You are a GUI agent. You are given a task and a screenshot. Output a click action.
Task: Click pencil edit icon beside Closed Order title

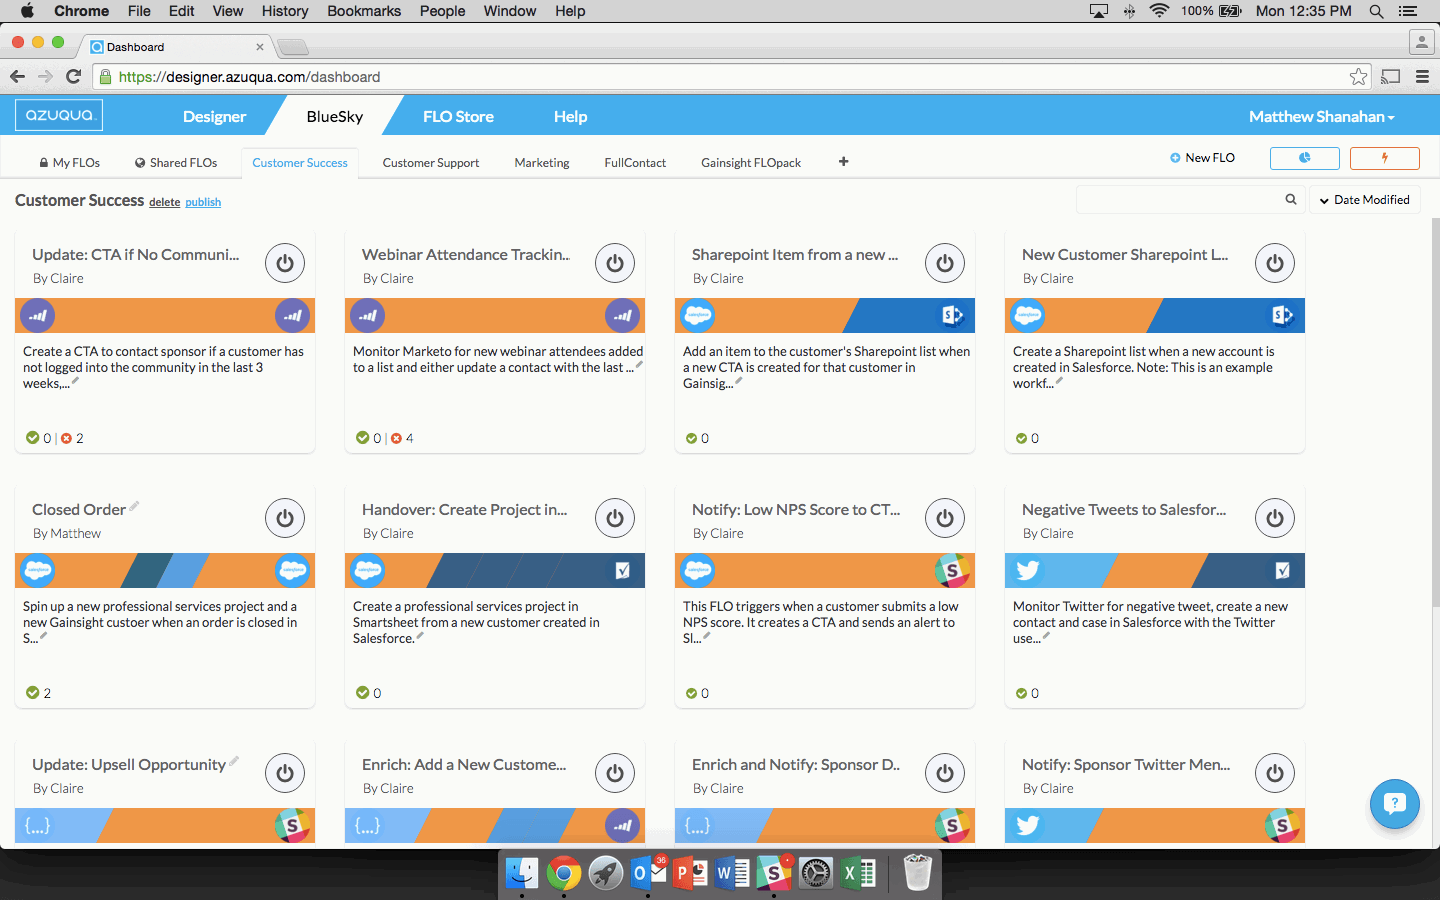[134, 506]
